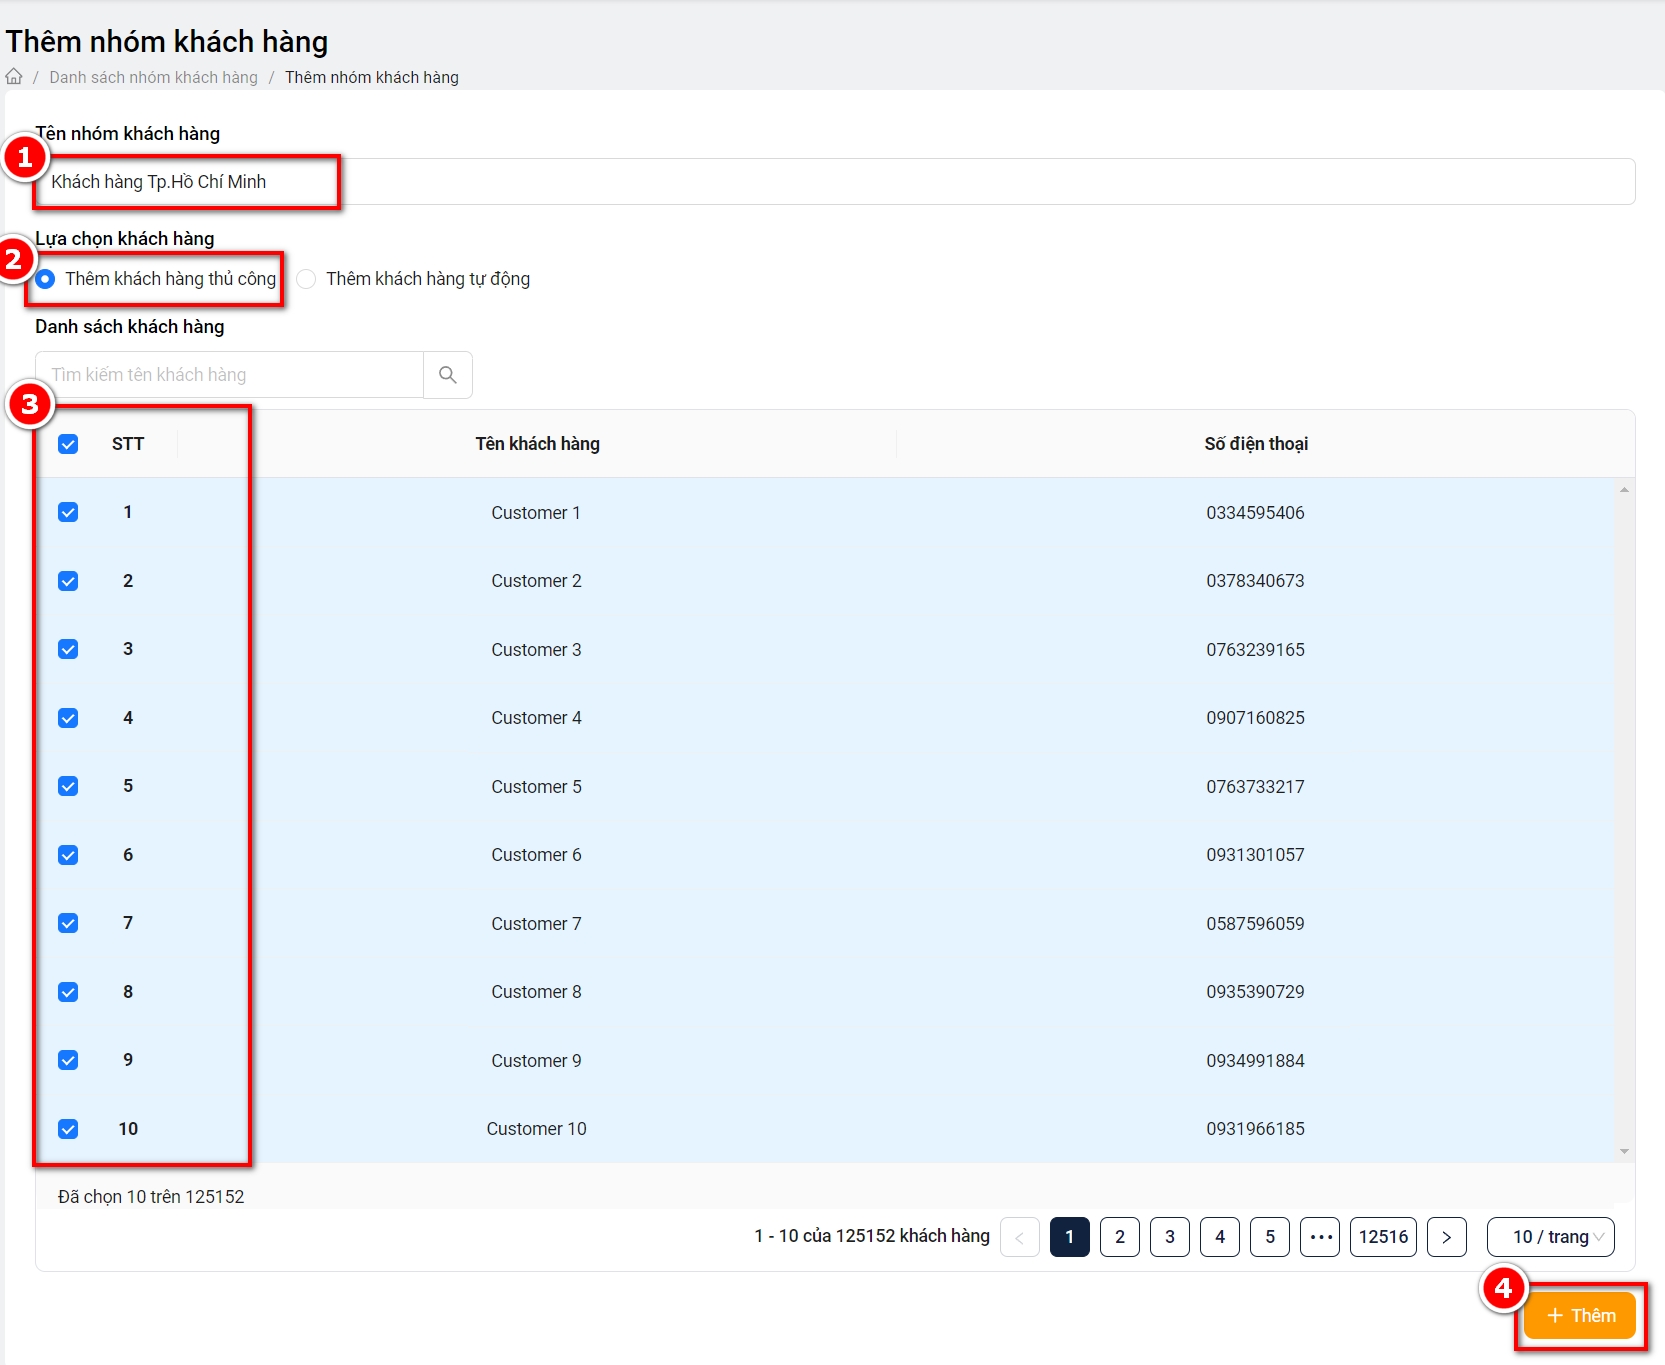
Task: Click the previous page arrow
Action: (1019, 1237)
